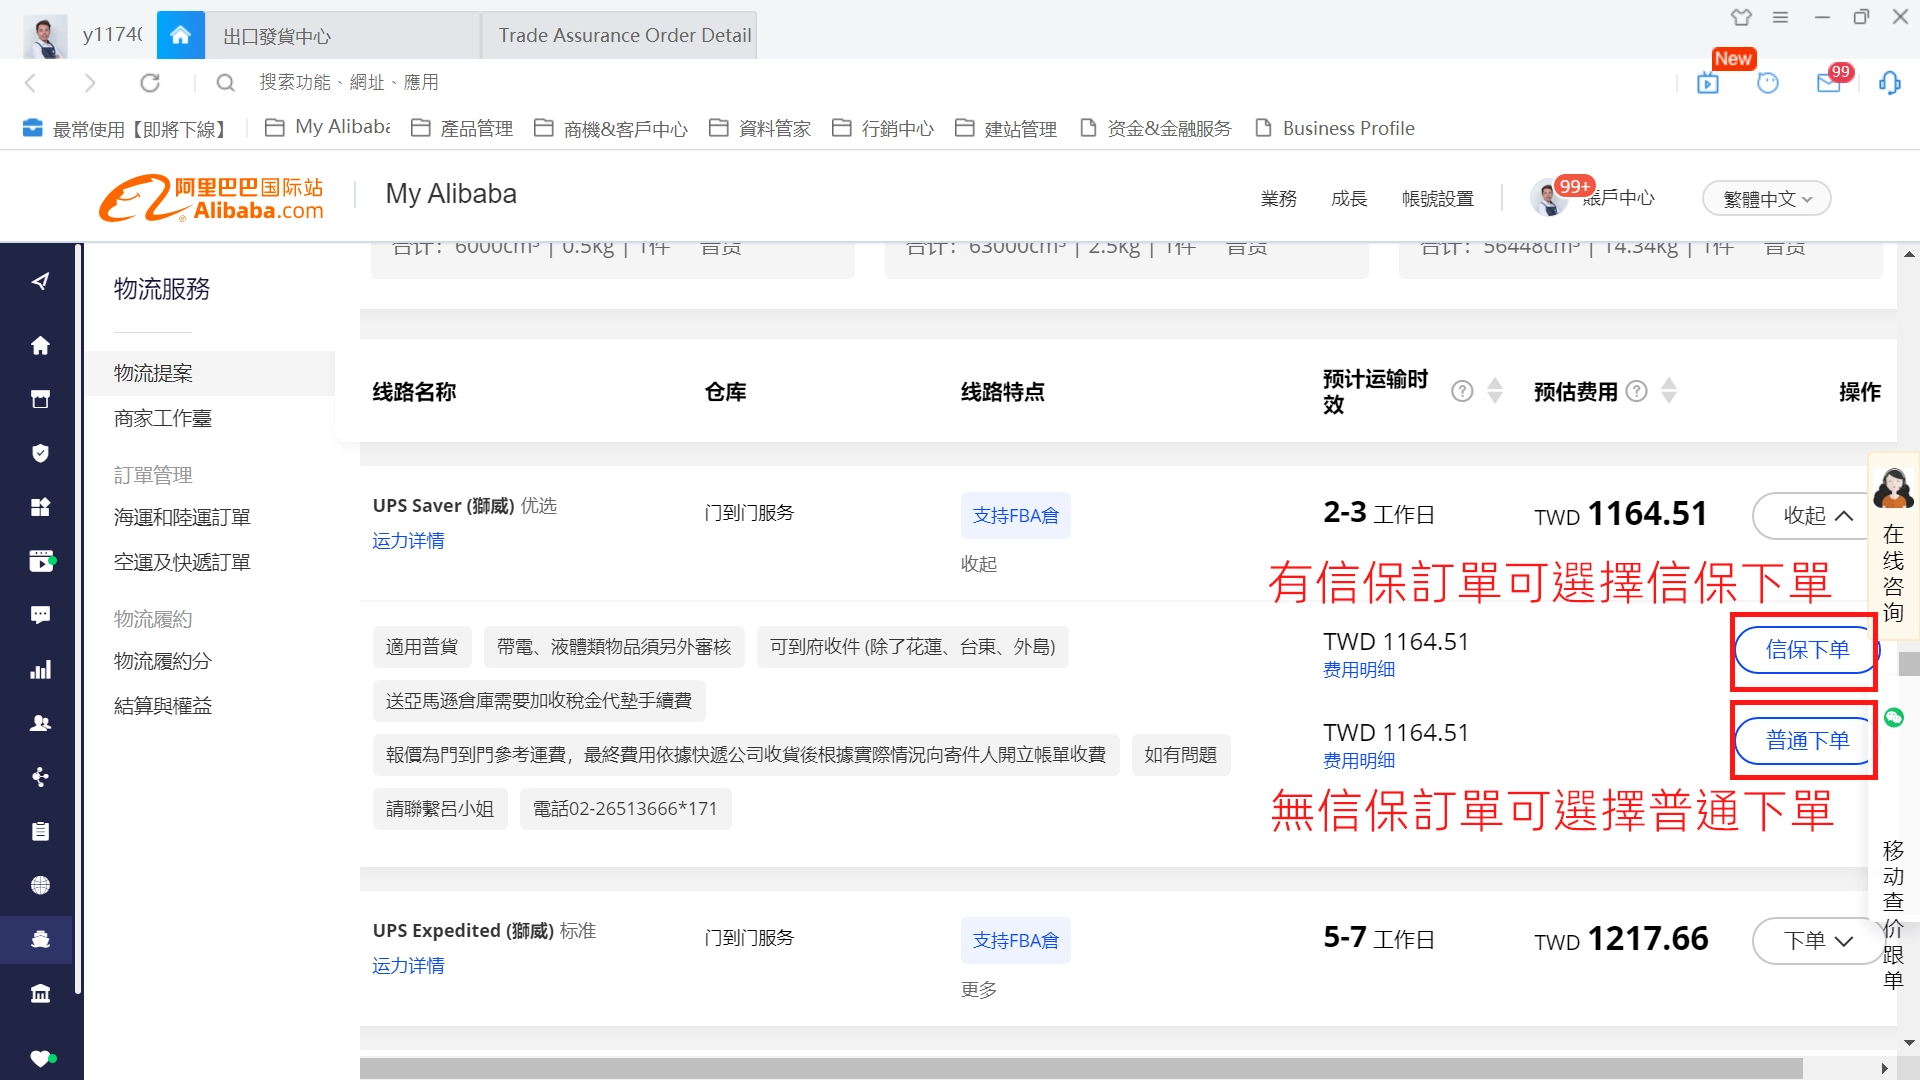The image size is (1920, 1080).
Task: Click help icon beside 预计运输时效
Action: [1462, 391]
